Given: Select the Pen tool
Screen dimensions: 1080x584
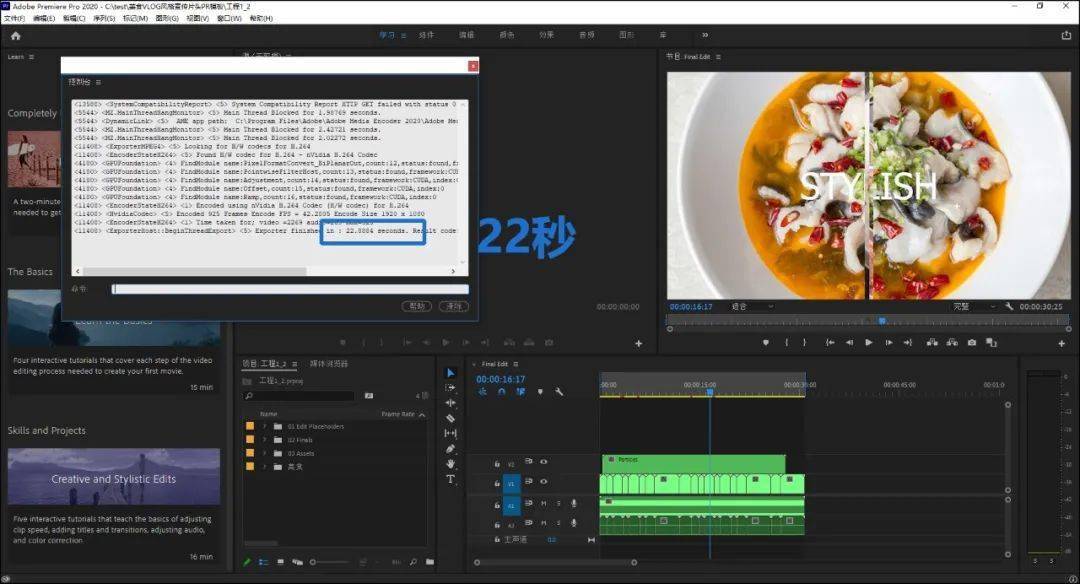Looking at the screenshot, I should pyautogui.click(x=450, y=448).
